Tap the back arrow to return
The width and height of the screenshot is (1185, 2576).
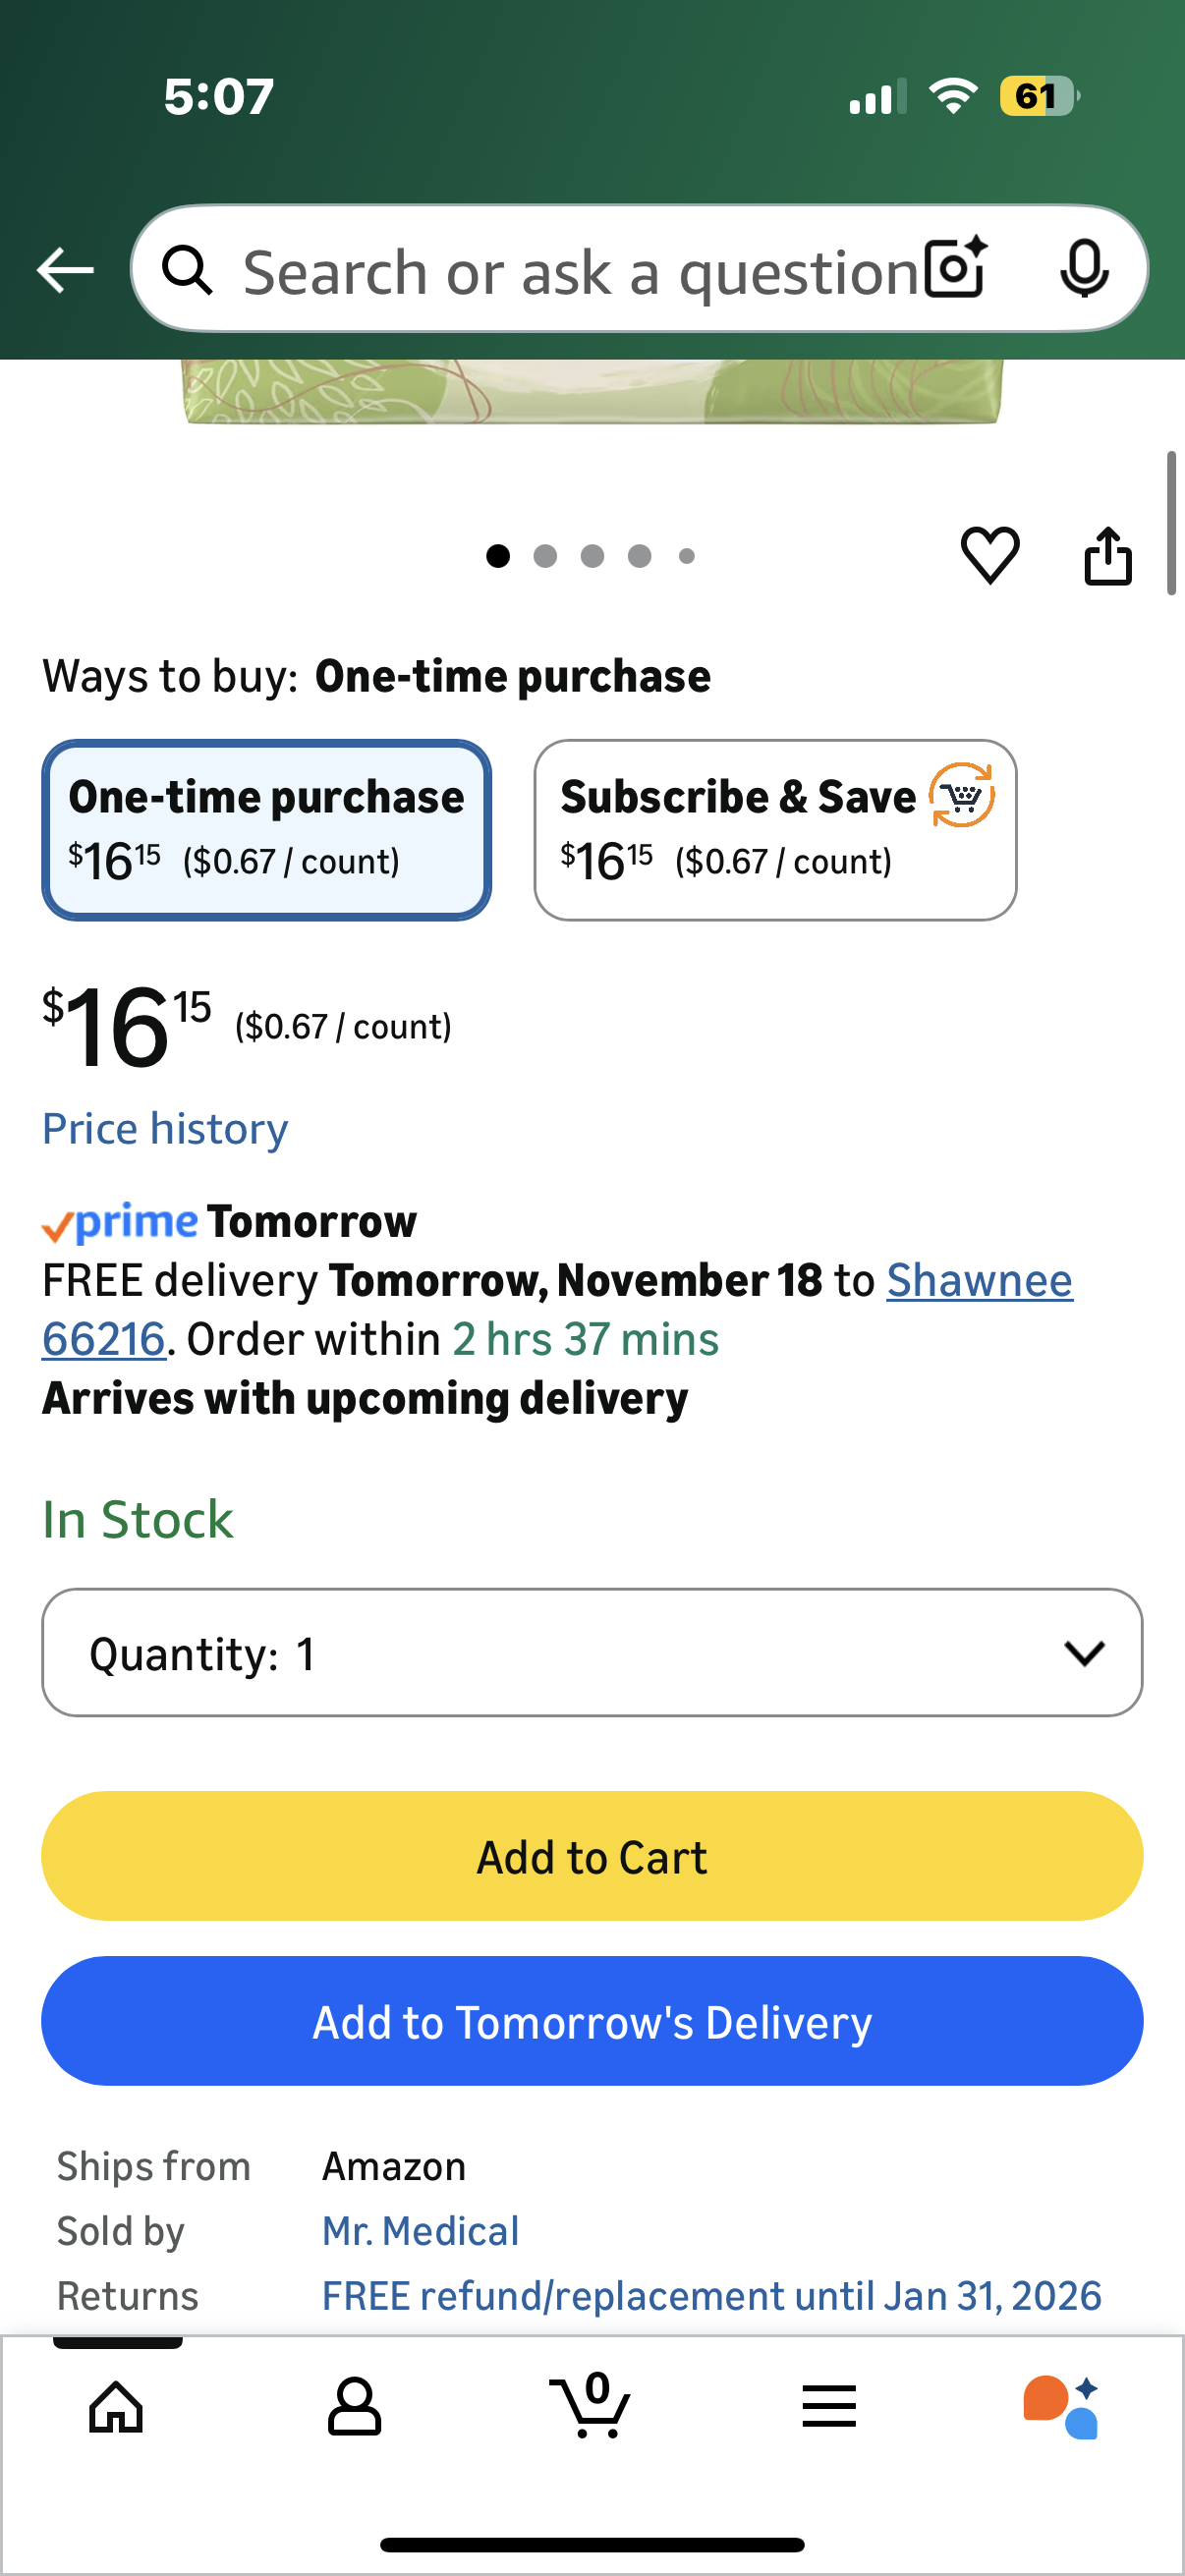[64, 268]
